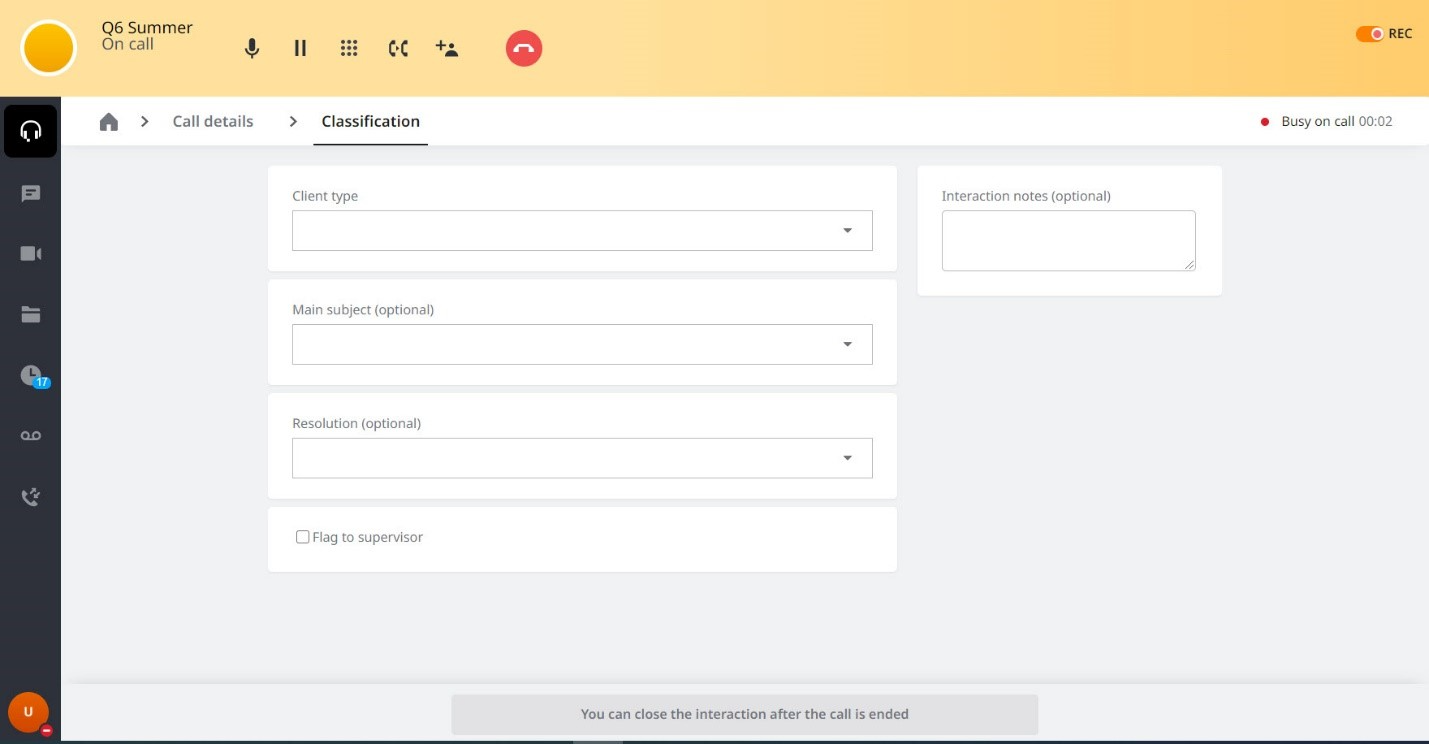Put the call on hold with the pause icon

pyautogui.click(x=300, y=48)
